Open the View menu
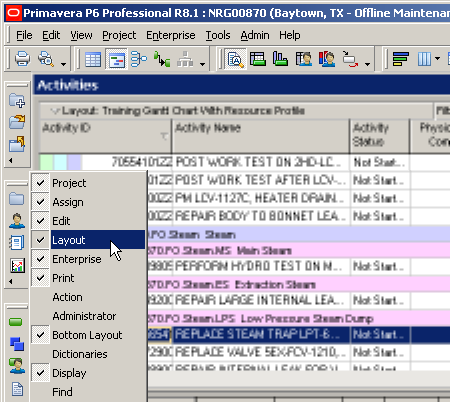Image resolution: width=450 pixels, height=402 pixels. [x=81, y=35]
